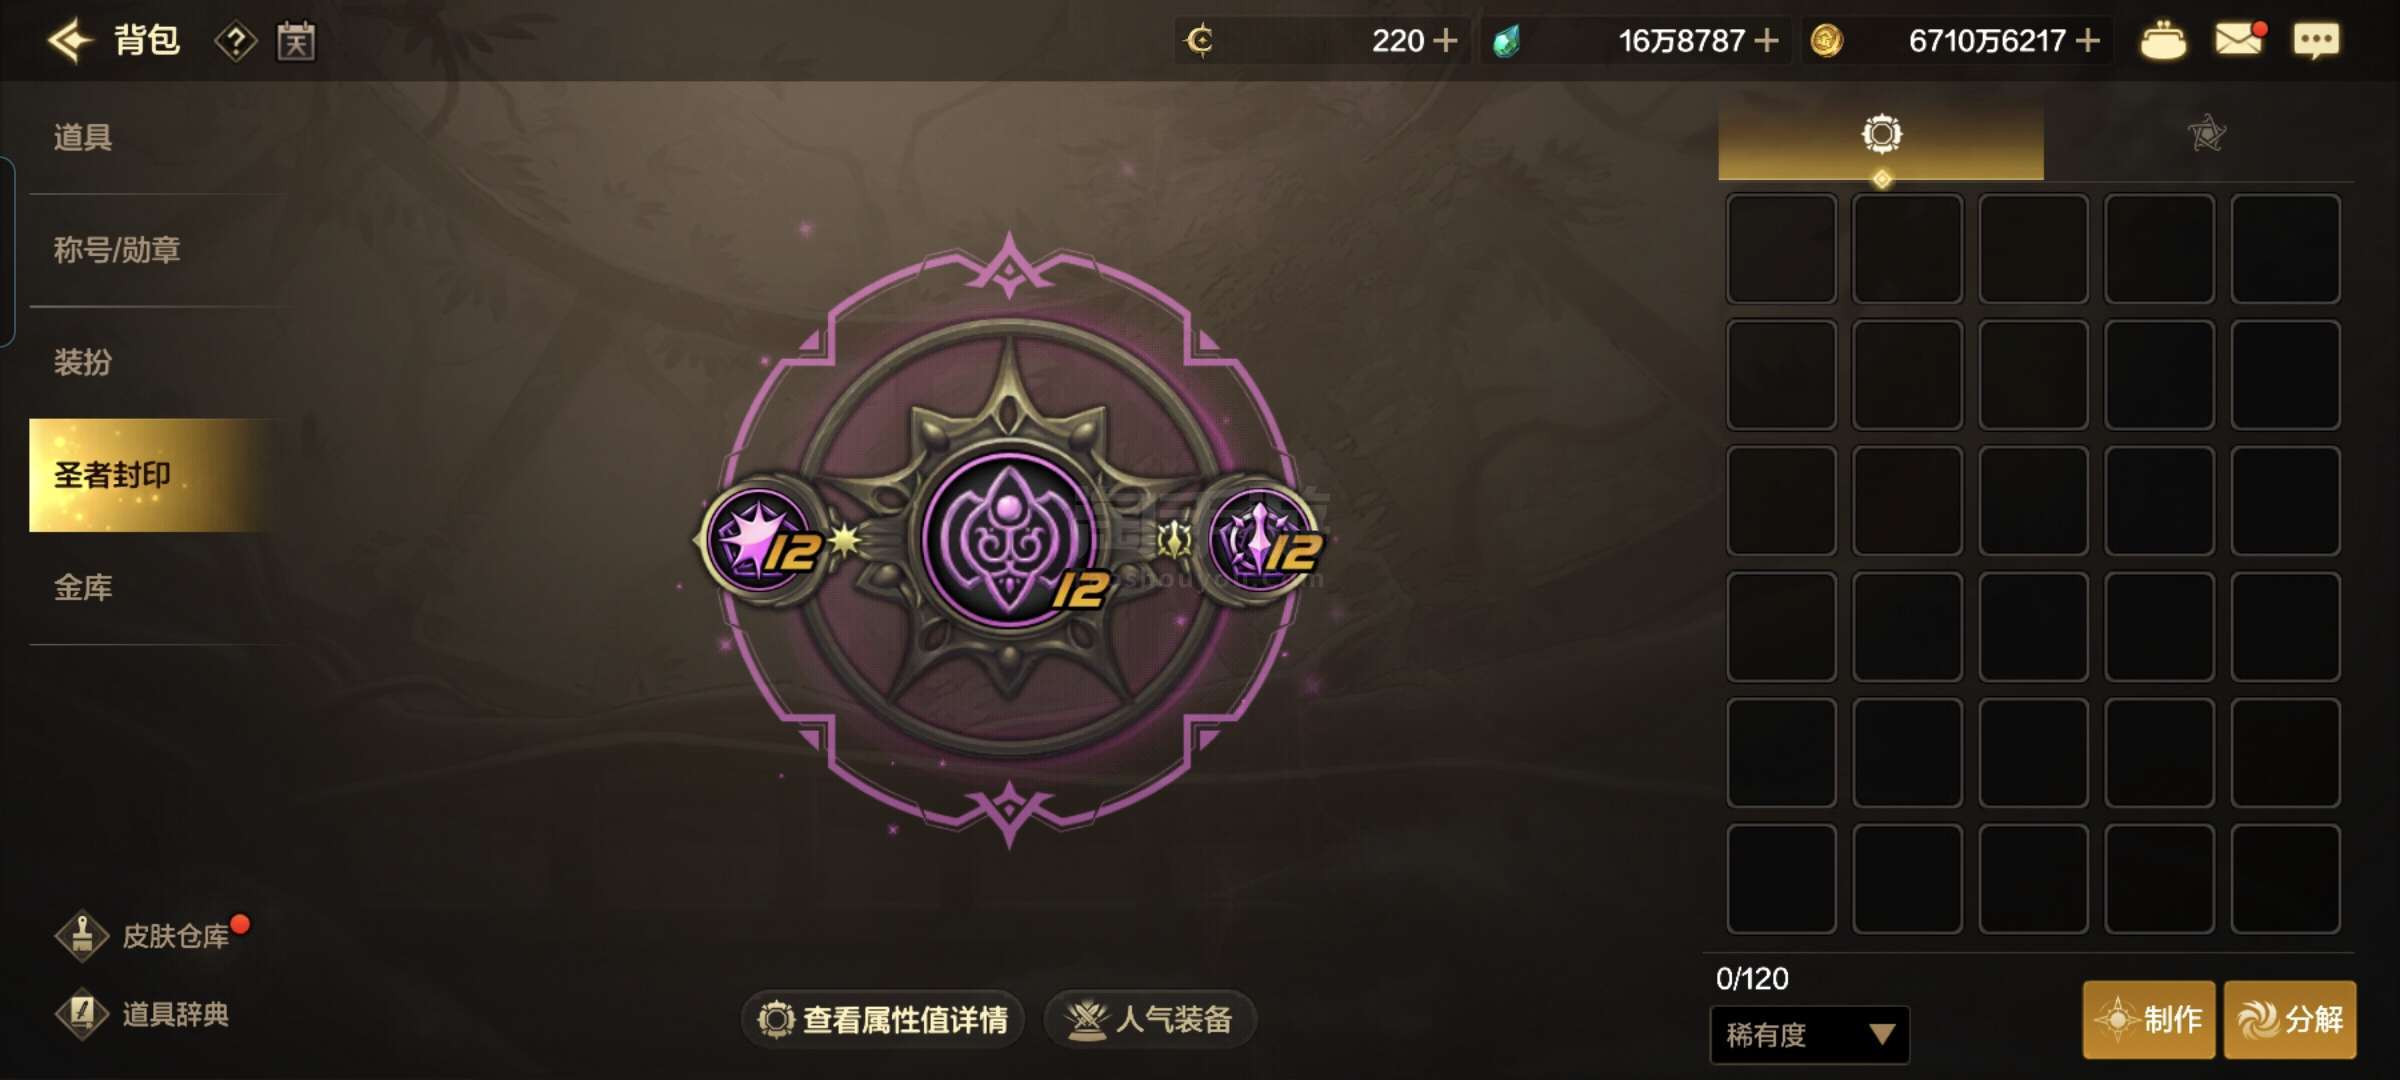Open the mail envelope icon
Image resolution: width=2400 pixels, height=1080 pixels.
tap(2238, 40)
